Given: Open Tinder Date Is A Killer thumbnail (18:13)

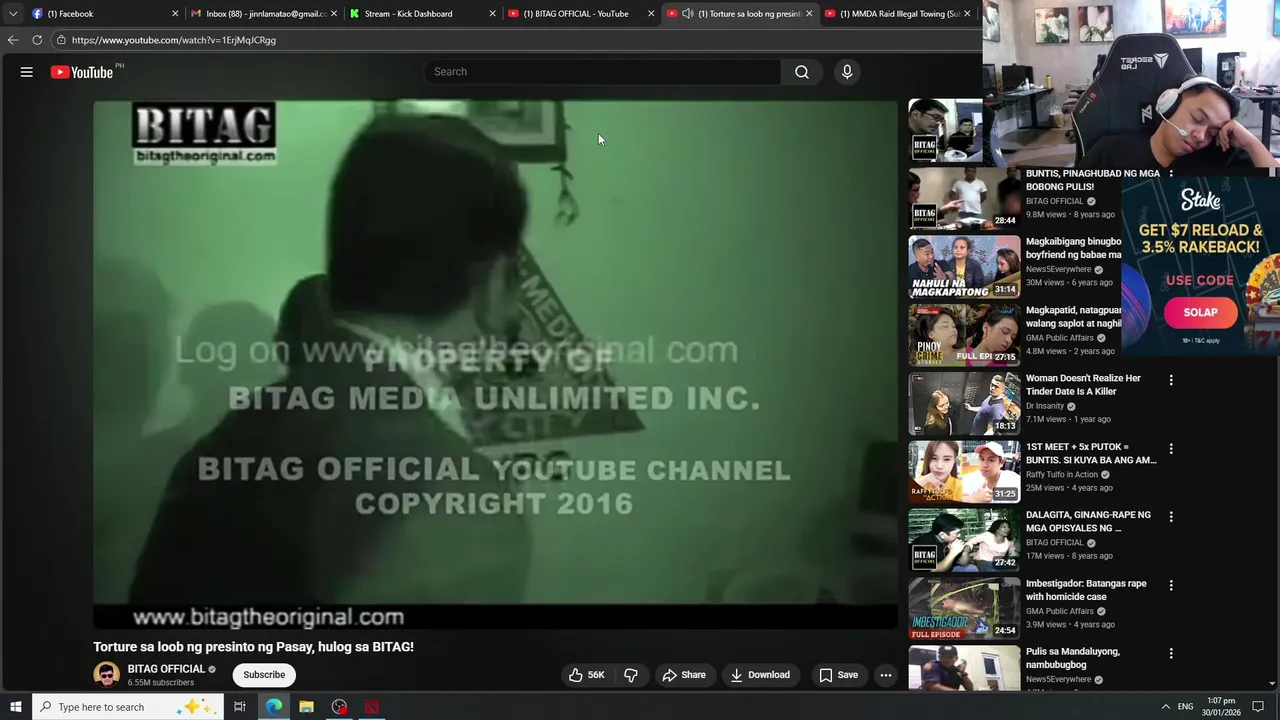Looking at the screenshot, I should click(x=964, y=404).
